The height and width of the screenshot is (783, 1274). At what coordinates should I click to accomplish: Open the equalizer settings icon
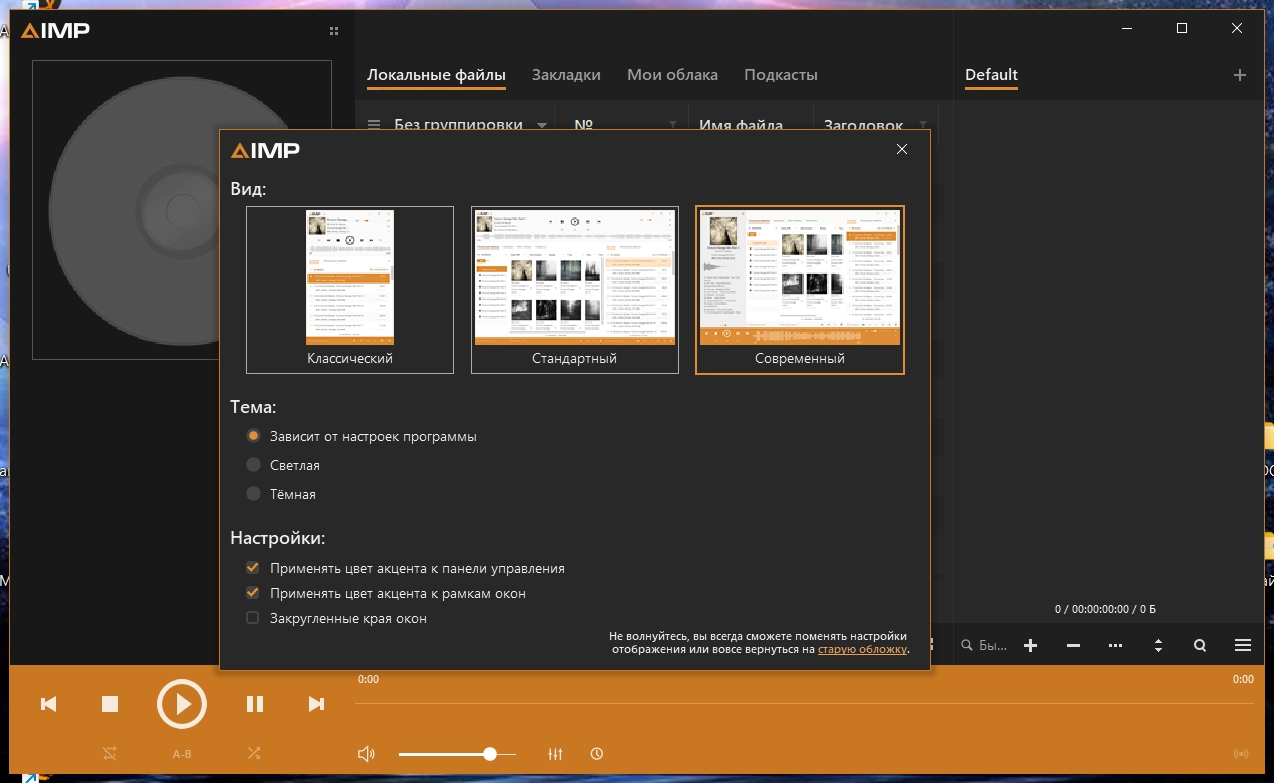pos(556,754)
